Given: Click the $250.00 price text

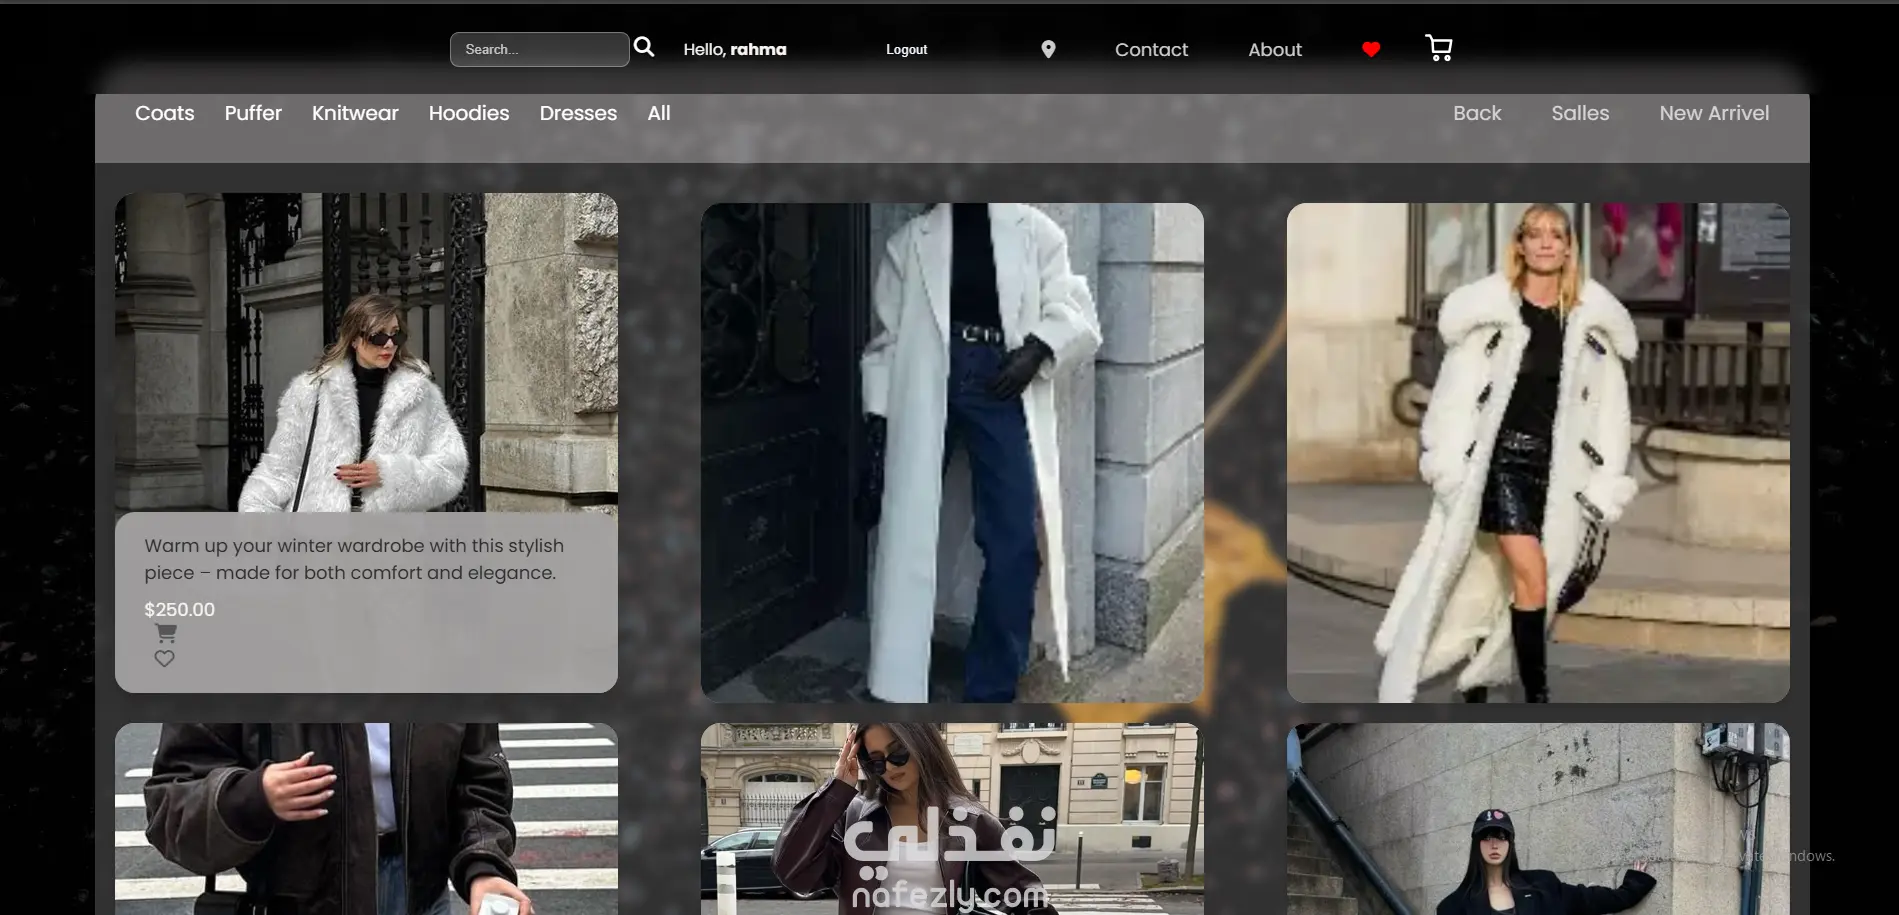Looking at the screenshot, I should (179, 609).
